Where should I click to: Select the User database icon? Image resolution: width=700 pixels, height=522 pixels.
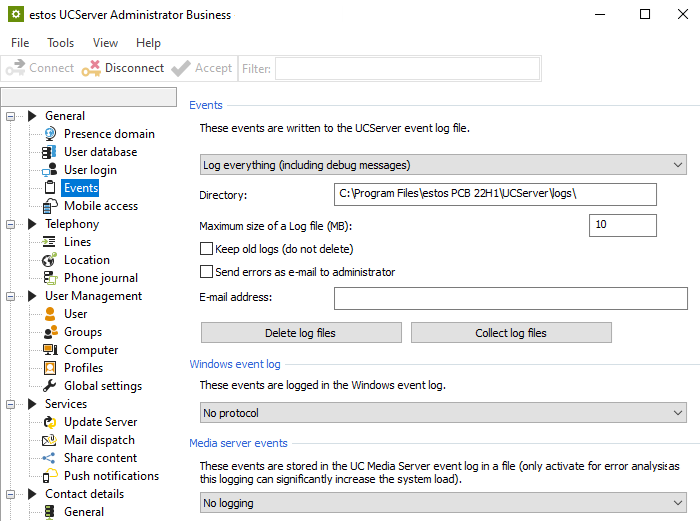(x=49, y=152)
